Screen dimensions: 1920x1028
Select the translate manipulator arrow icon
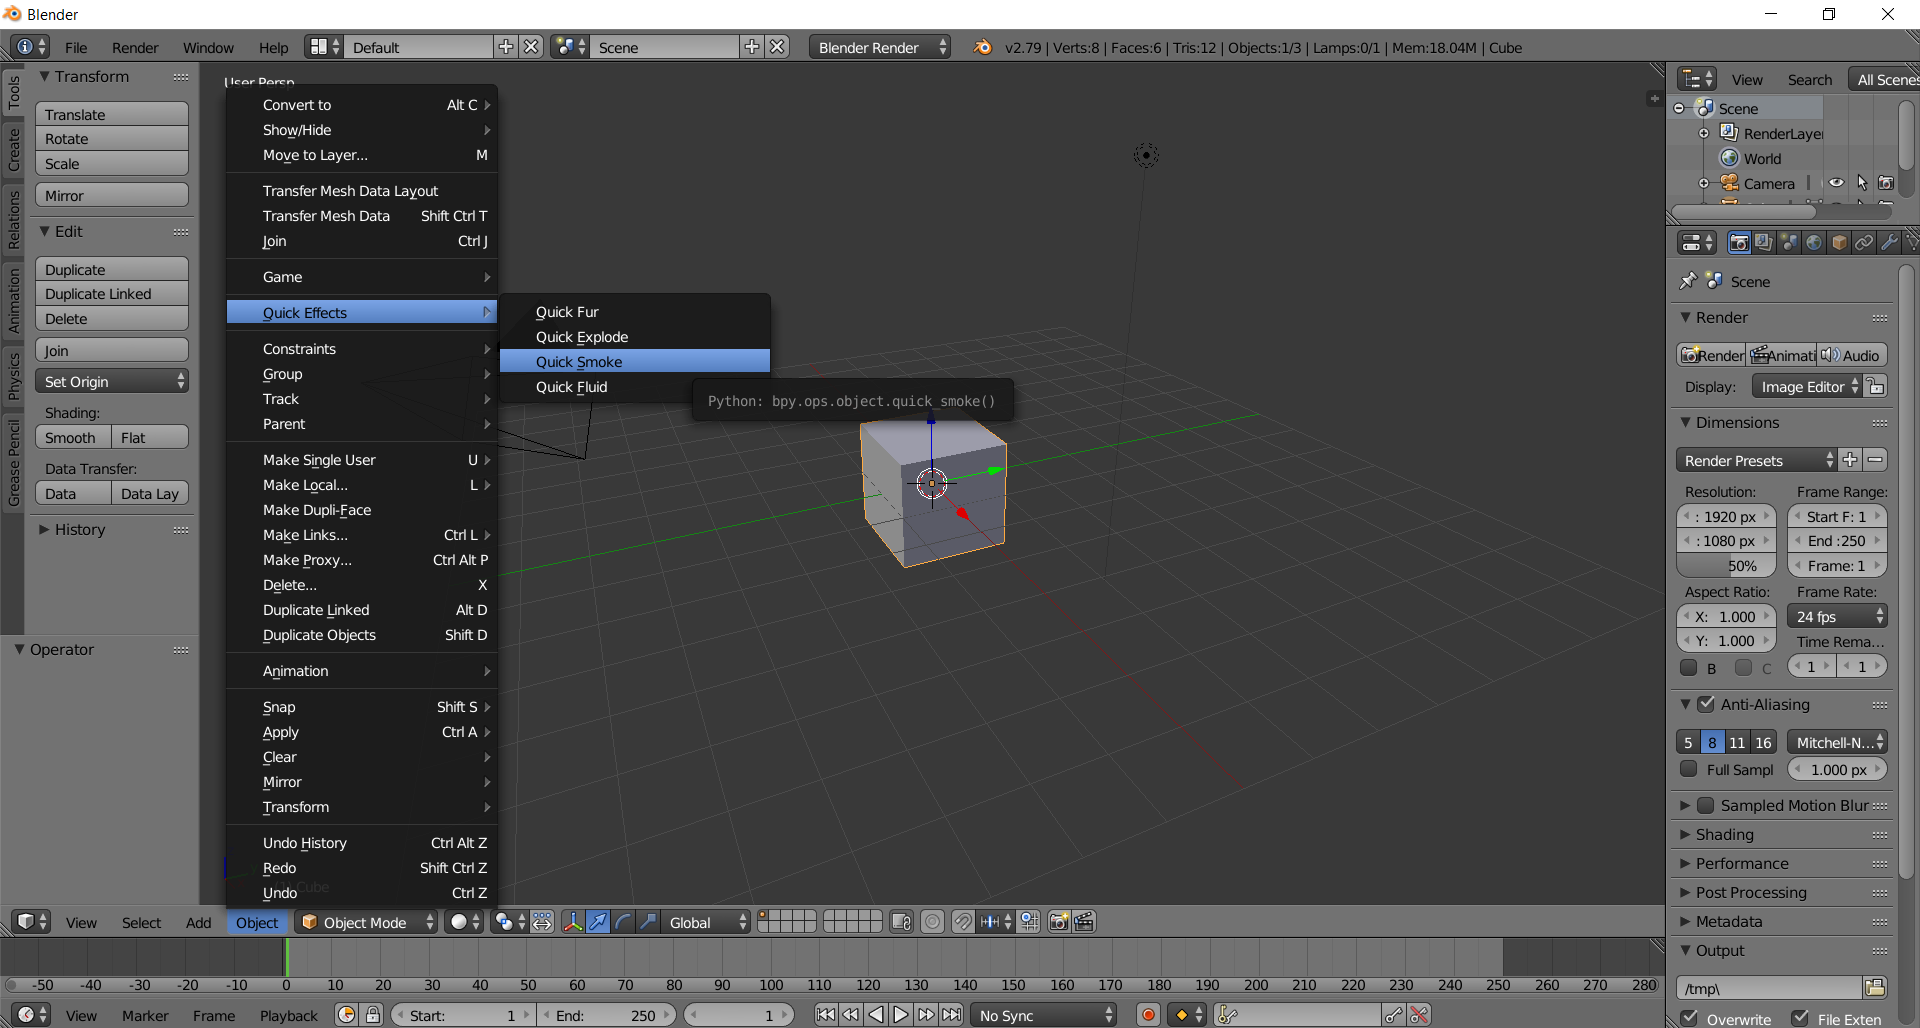[x=598, y=922]
